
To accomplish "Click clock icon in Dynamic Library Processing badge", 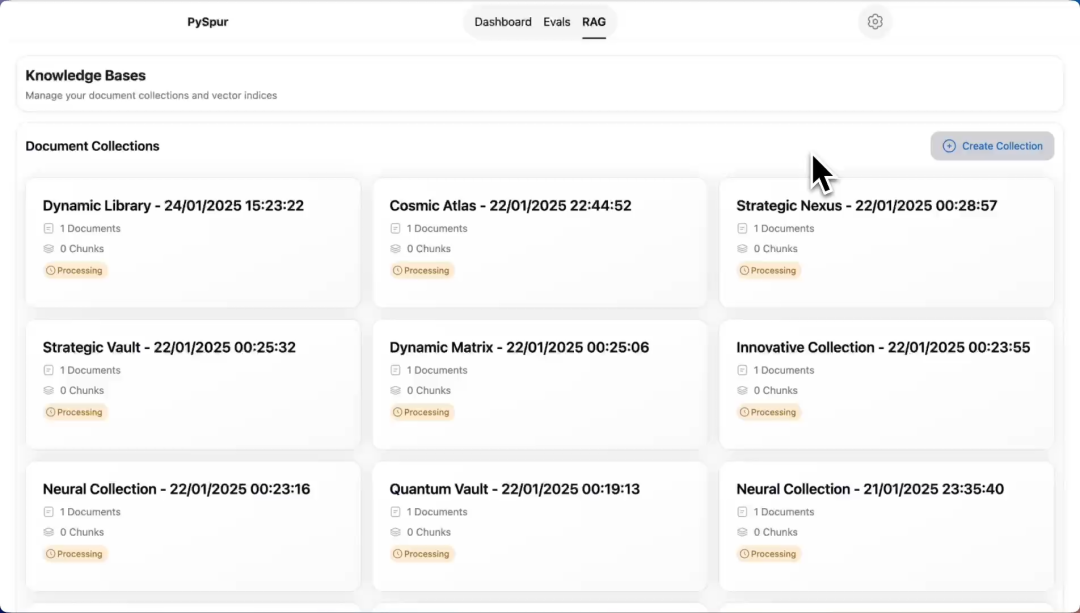I will [x=50, y=271].
